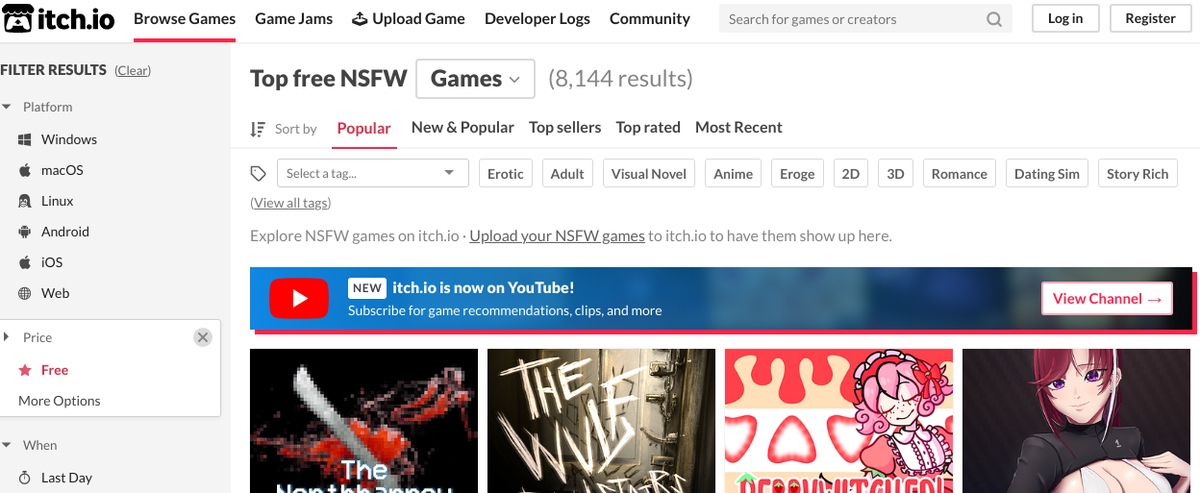Click itch.io is now on YouTube headline

pos(483,288)
